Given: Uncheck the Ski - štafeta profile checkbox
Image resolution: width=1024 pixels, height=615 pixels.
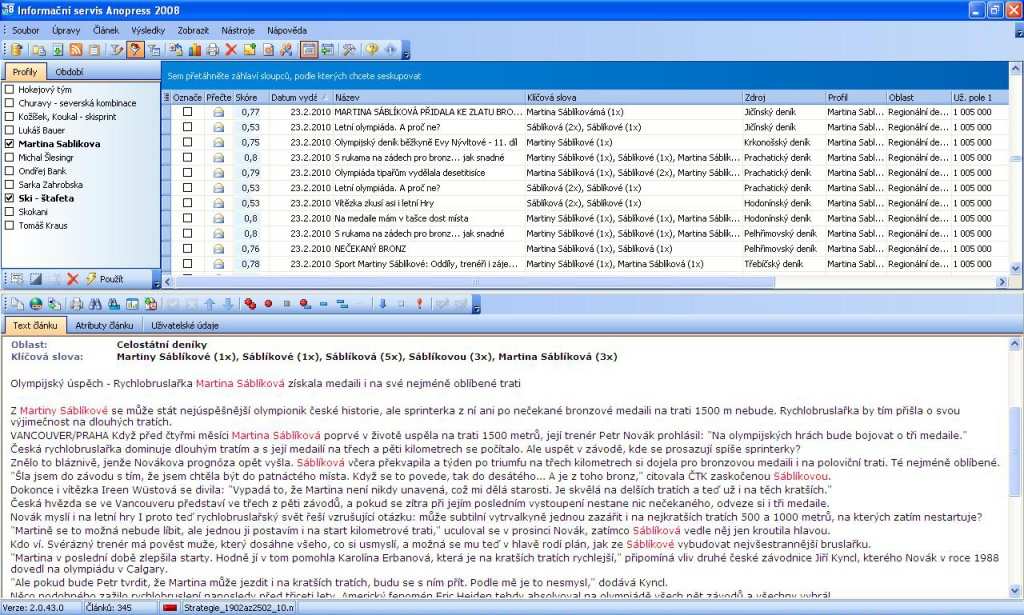Looking at the screenshot, I should coord(9,198).
